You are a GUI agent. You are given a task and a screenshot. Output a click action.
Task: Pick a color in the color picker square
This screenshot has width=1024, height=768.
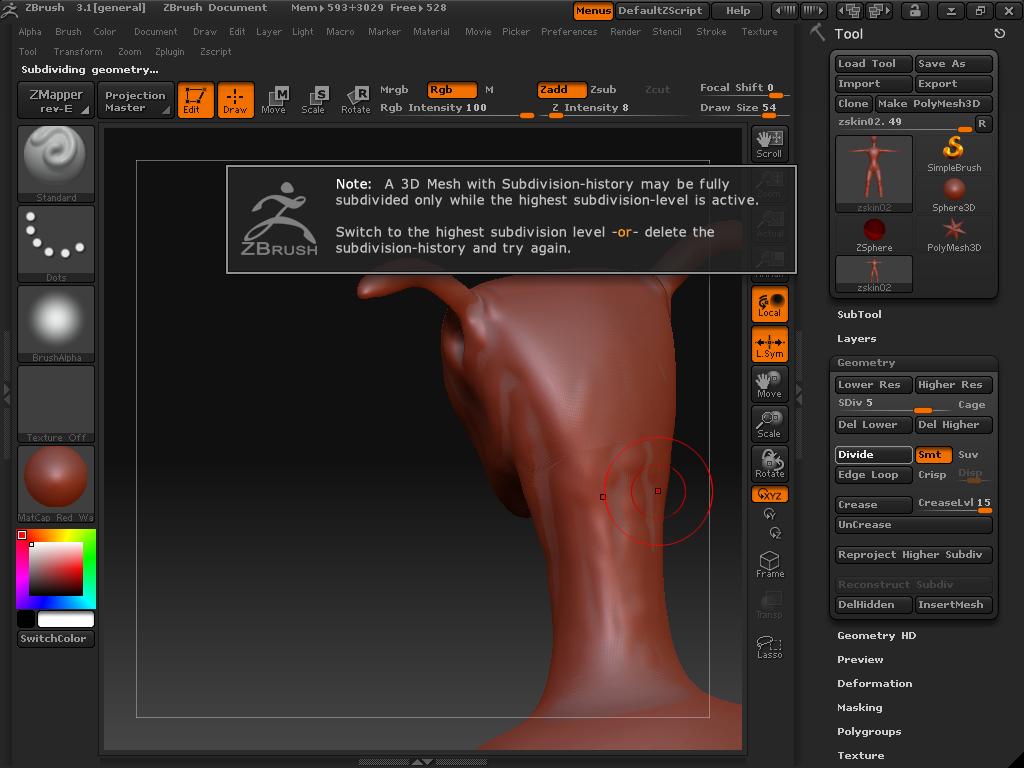click(x=56, y=569)
